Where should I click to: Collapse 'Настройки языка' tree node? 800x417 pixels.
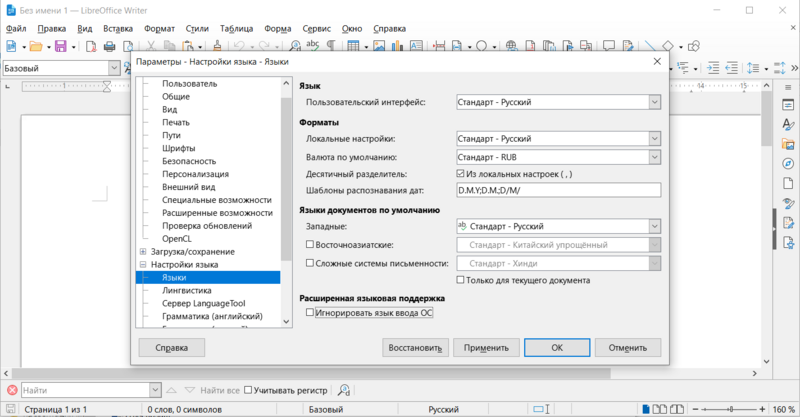point(143,264)
